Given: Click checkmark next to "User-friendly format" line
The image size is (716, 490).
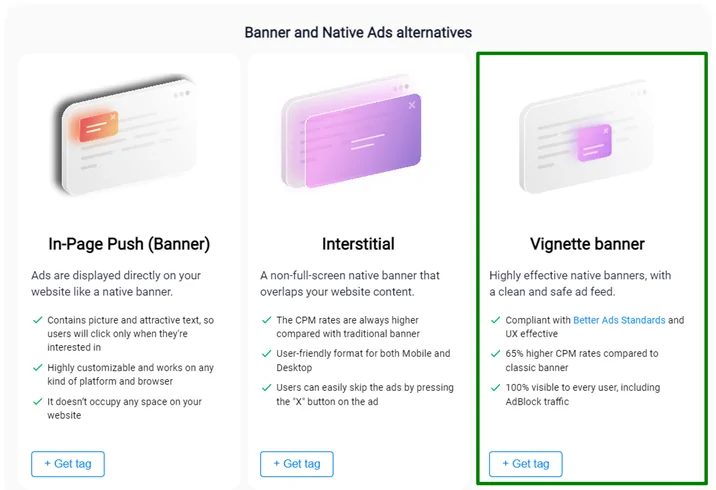Looking at the screenshot, I should point(266,354).
